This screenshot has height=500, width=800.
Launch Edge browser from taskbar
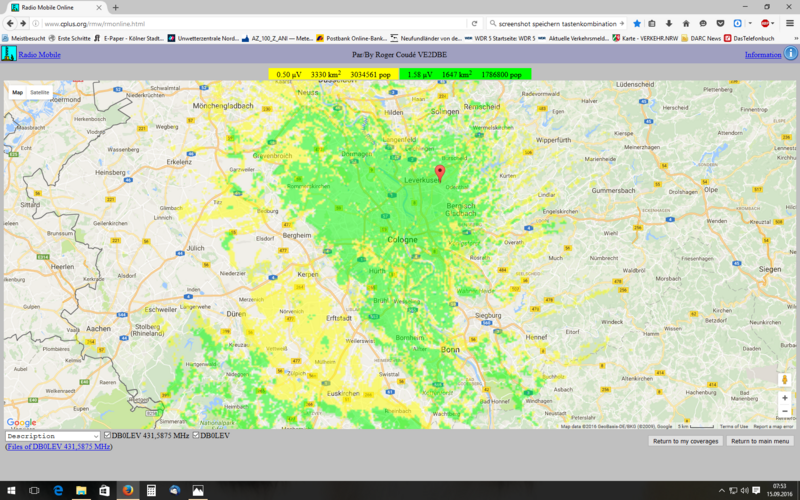(58, 490)
